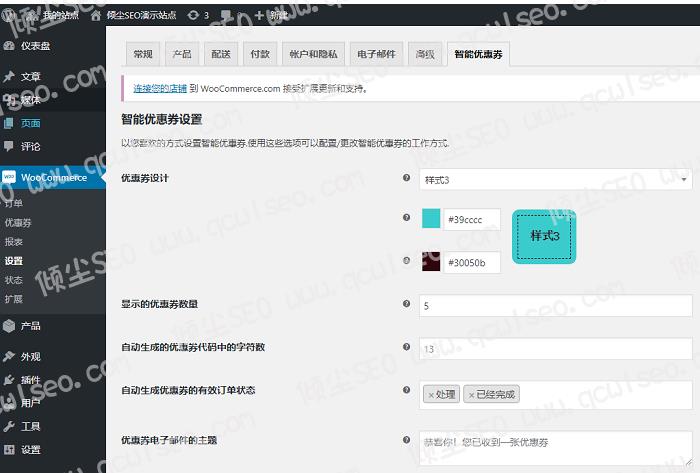Screen dimensions: 700x473
Task: Click help icon for 自动生成优惠券的有效订单状态
Action: coord(406,390)
